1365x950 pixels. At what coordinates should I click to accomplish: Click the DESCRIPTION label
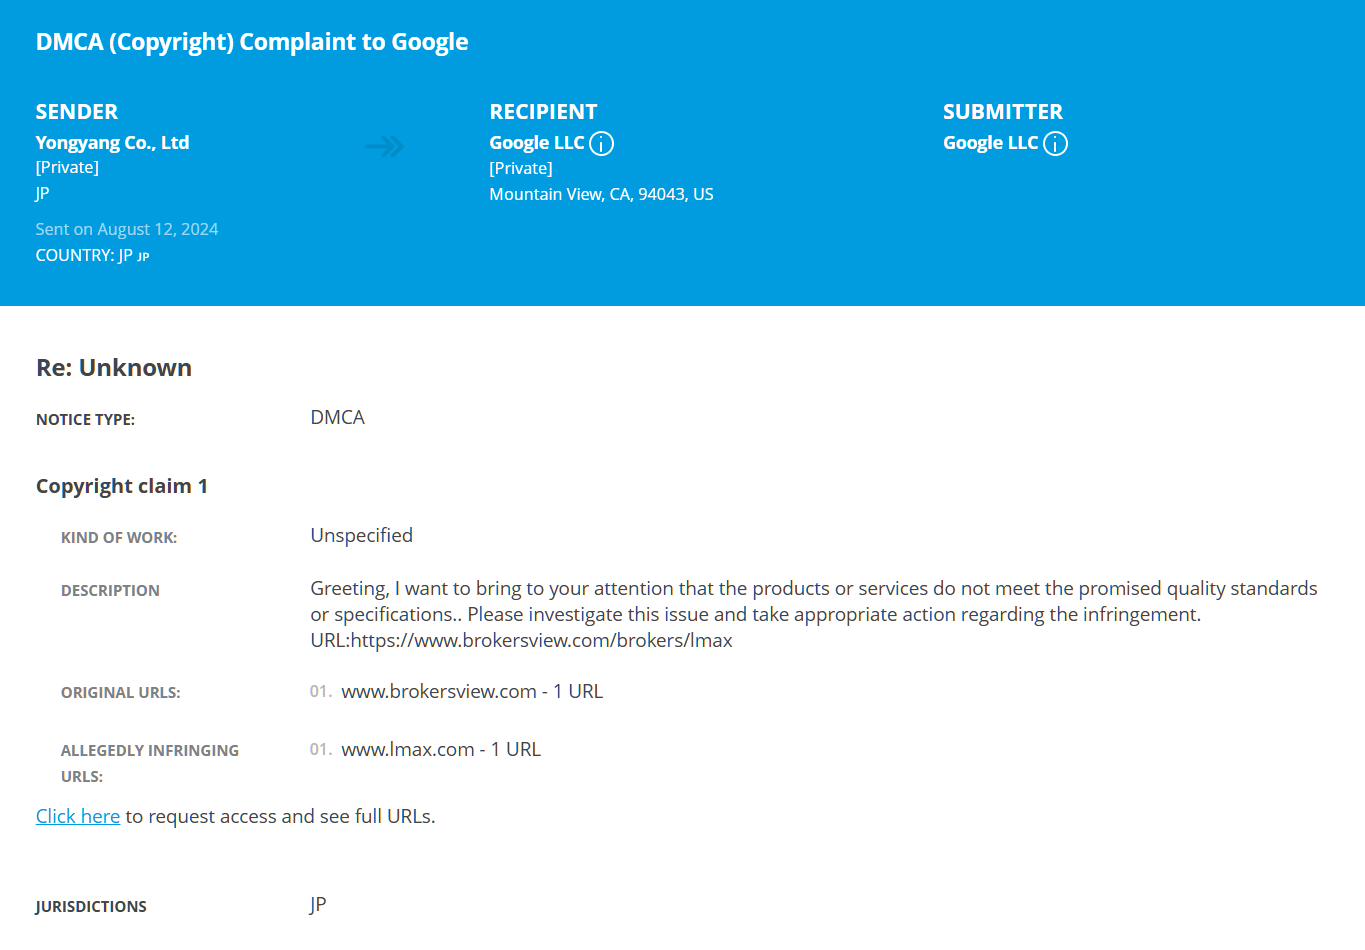pos(110,590)
